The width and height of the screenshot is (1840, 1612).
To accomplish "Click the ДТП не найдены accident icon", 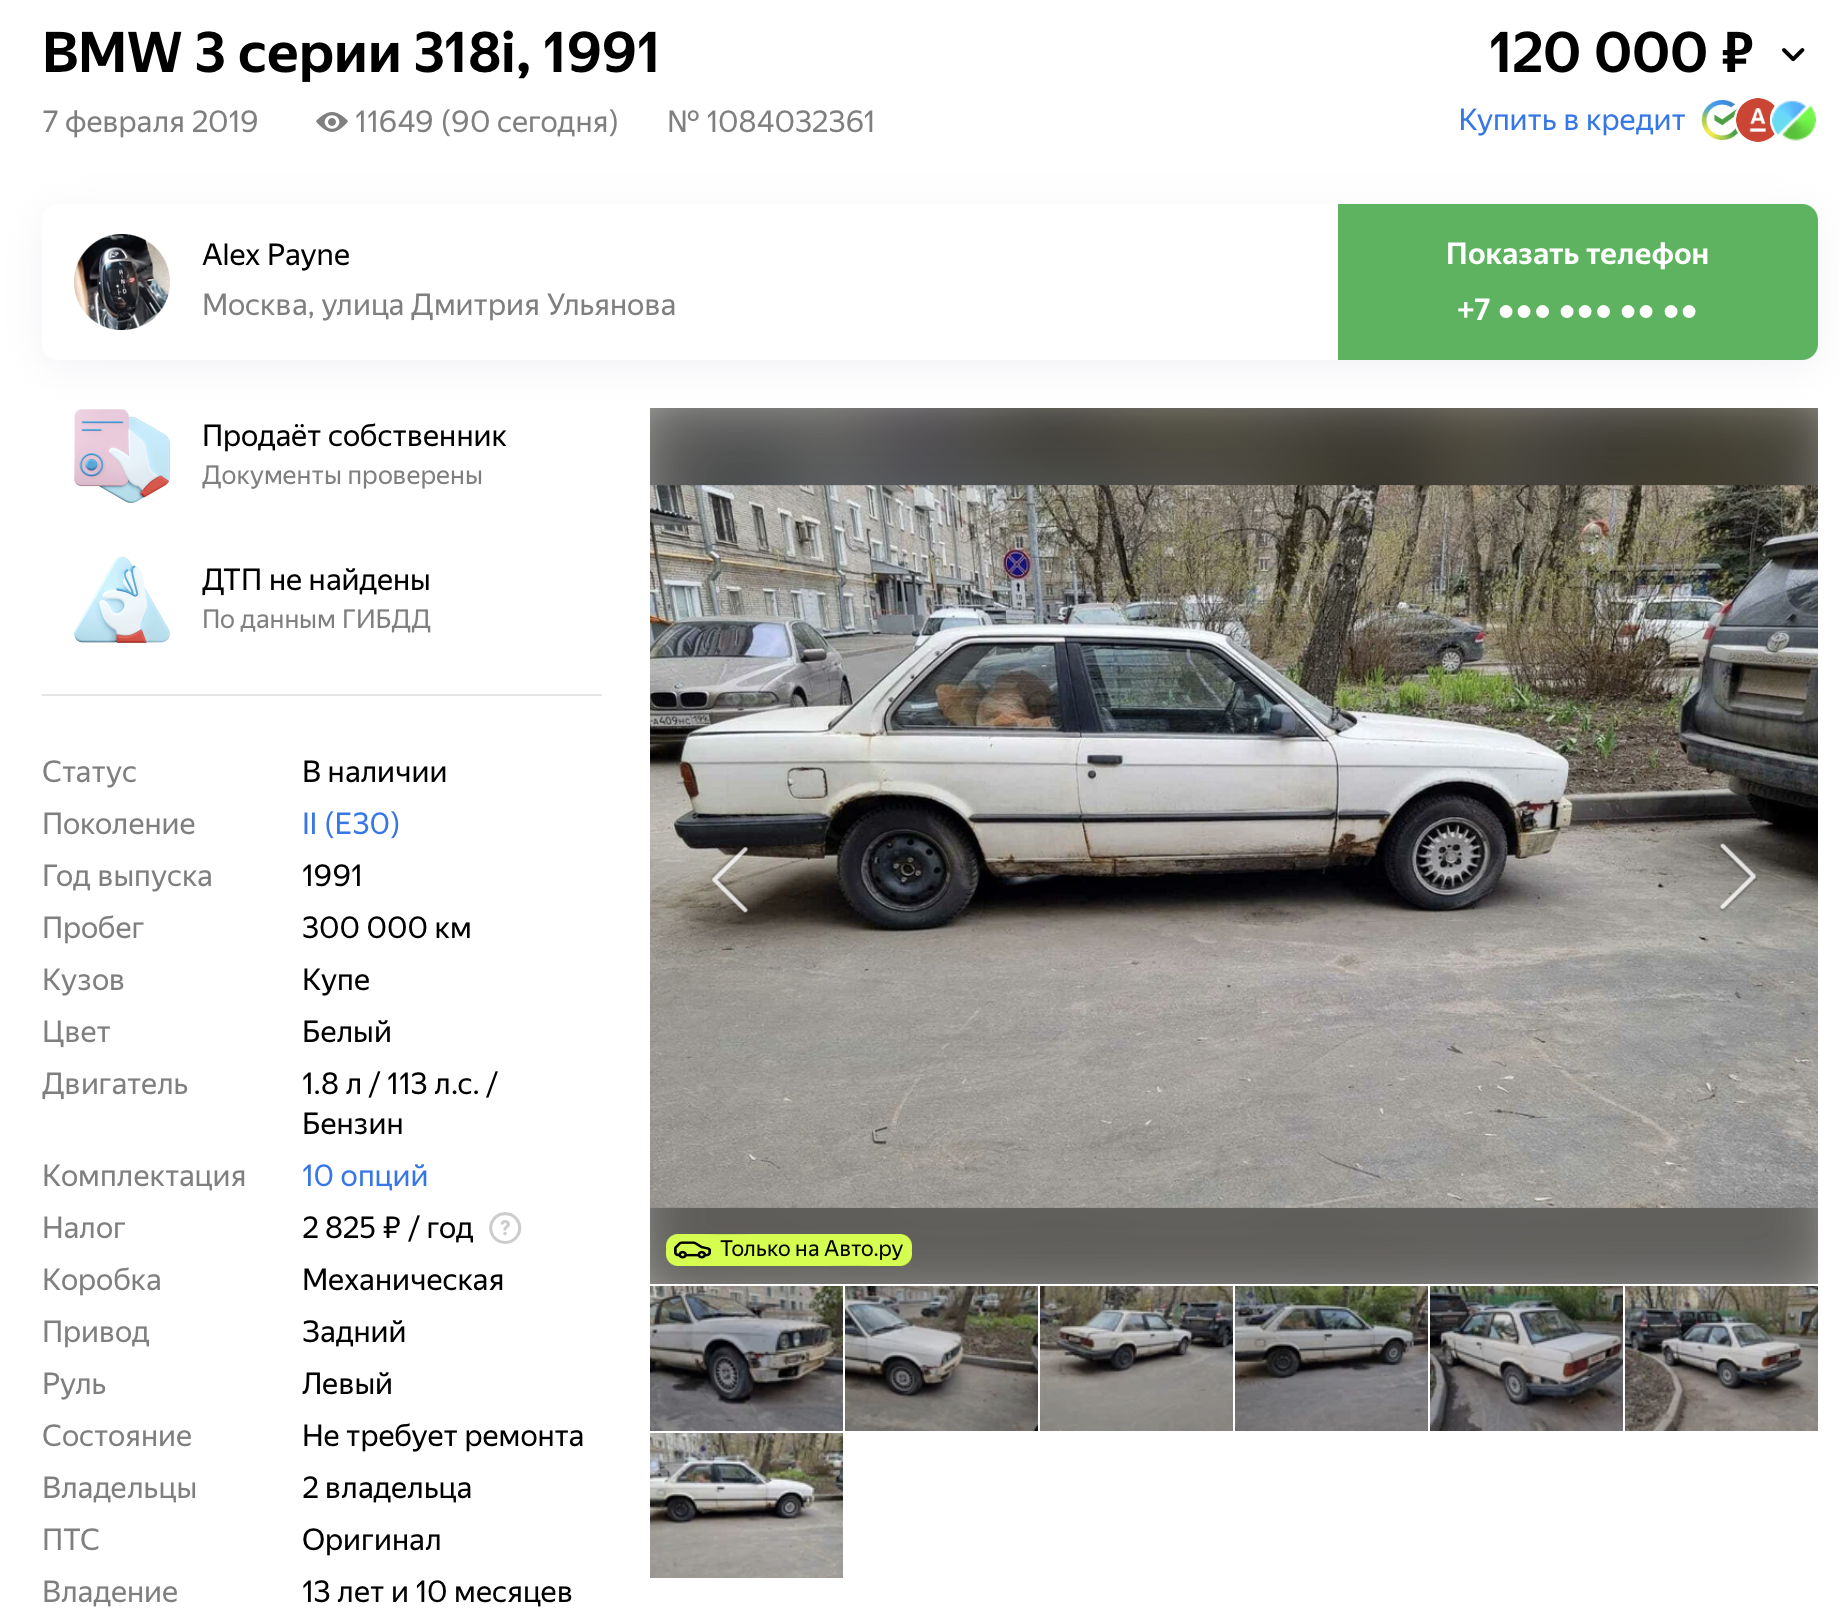I will pos(122,599).
